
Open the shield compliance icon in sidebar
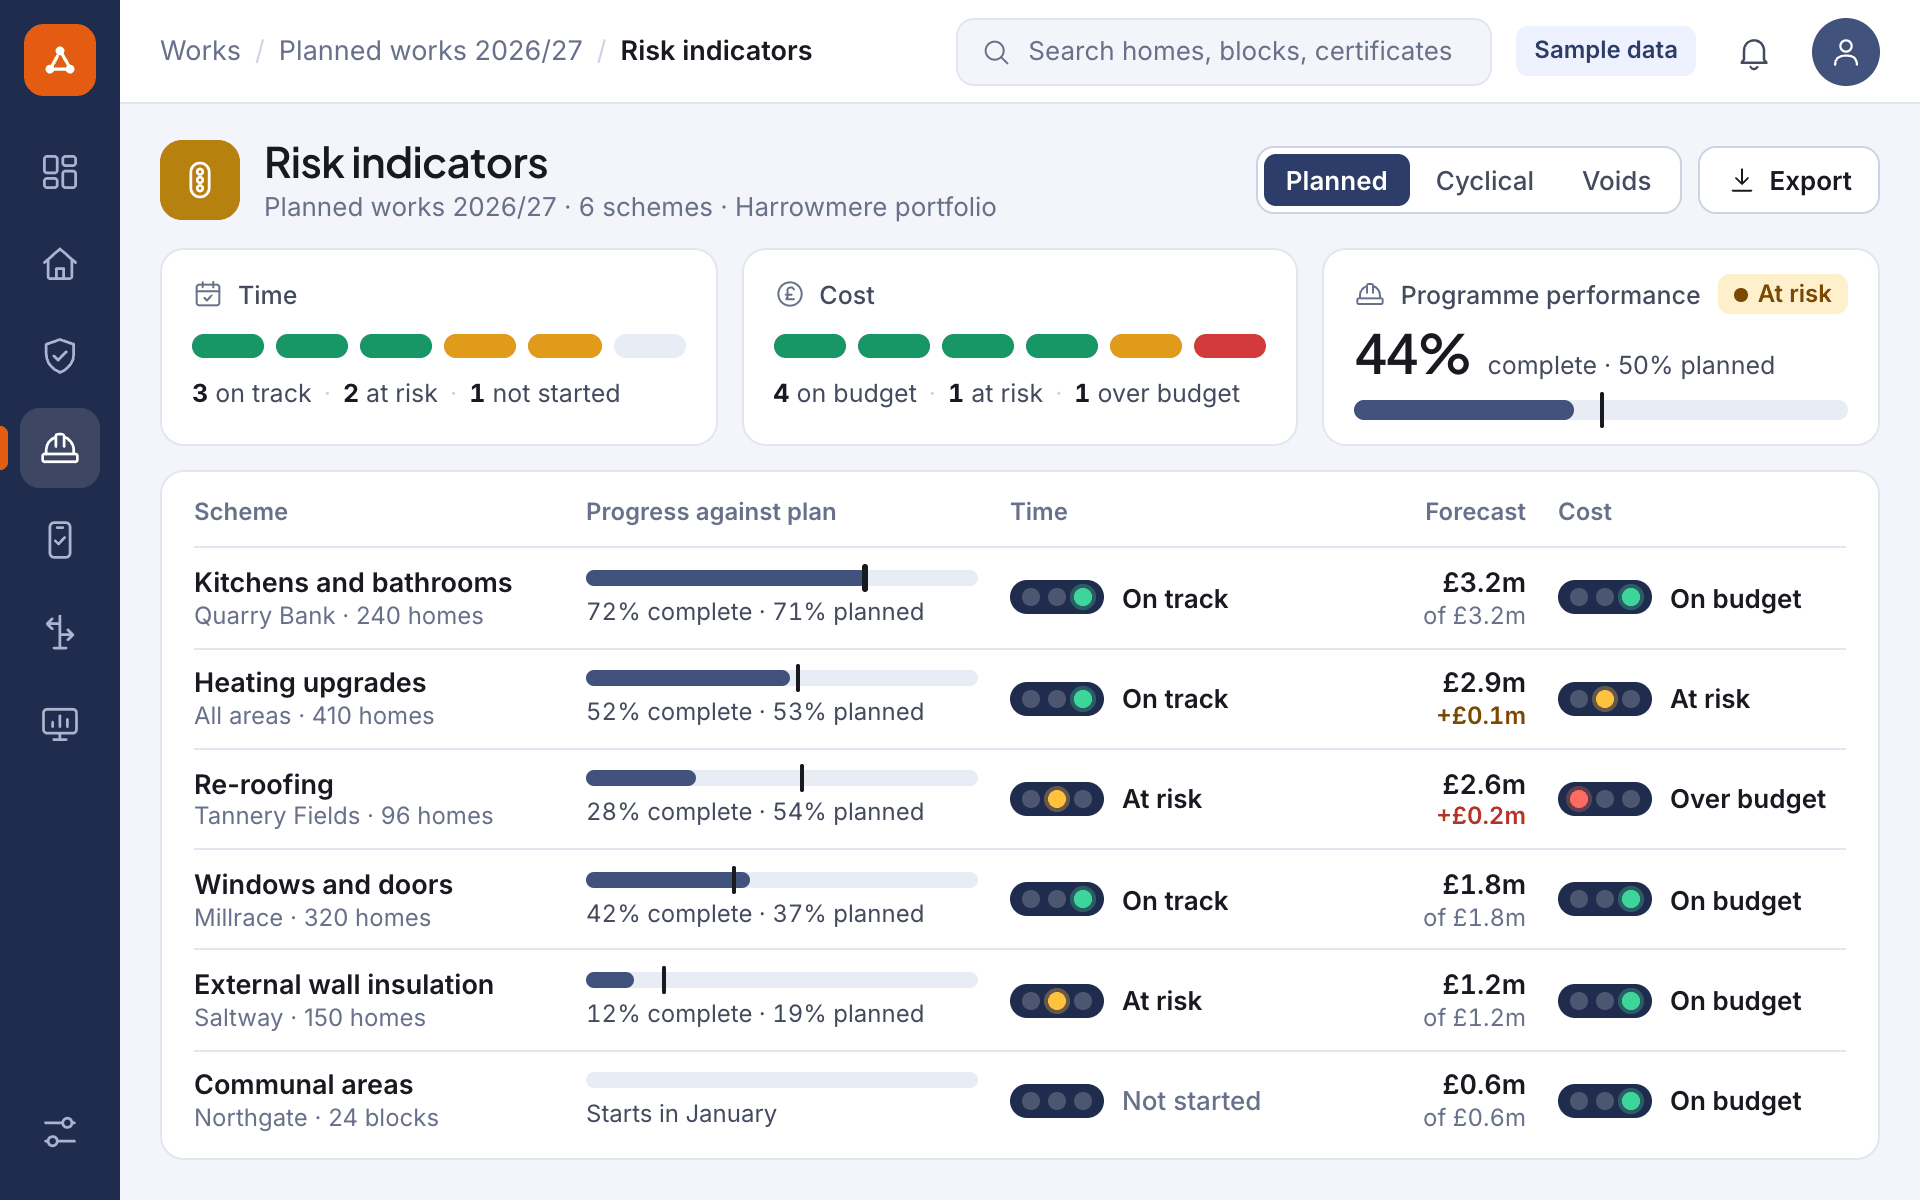coord(60,356)
